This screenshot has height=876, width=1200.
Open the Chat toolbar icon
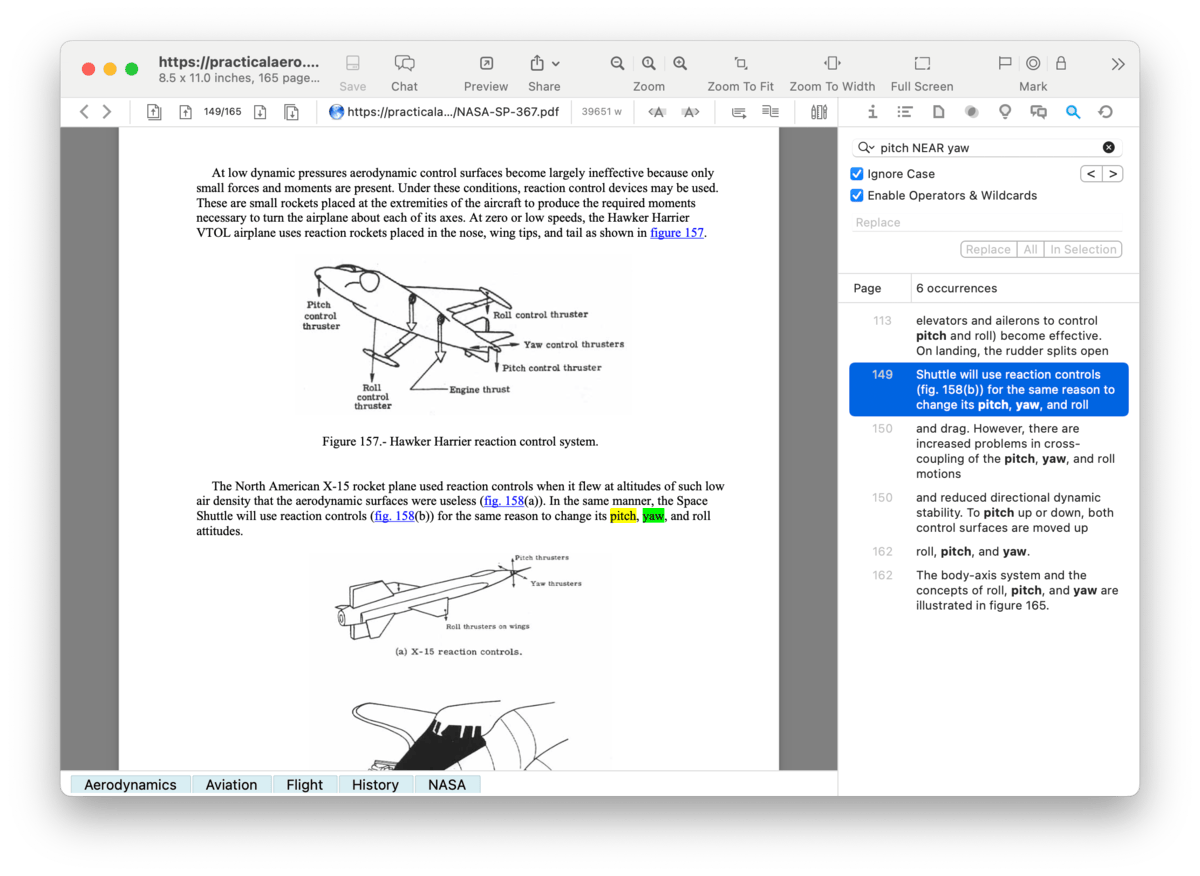[x=404, y=64]
